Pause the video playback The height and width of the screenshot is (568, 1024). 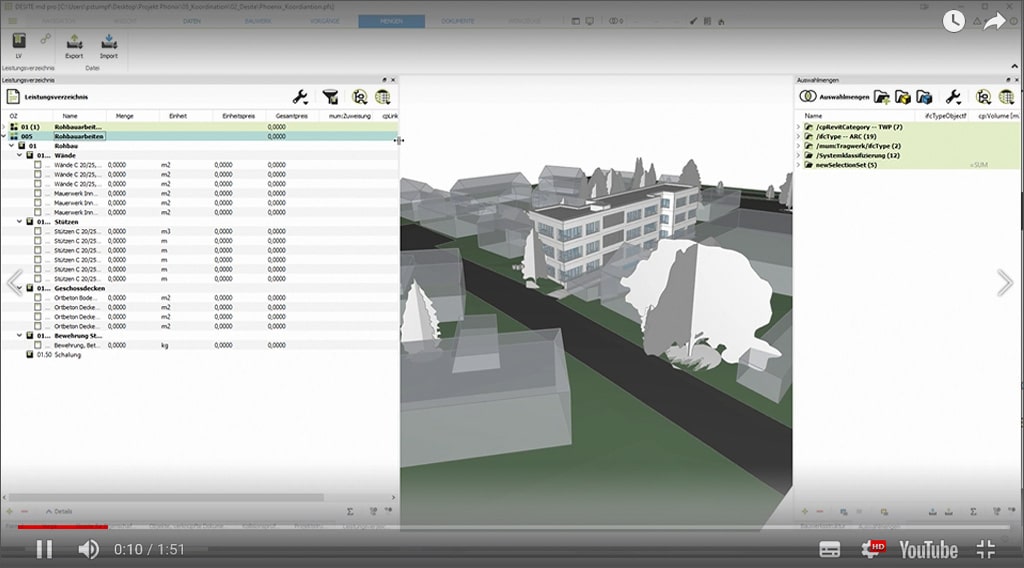tap(44, 549)
